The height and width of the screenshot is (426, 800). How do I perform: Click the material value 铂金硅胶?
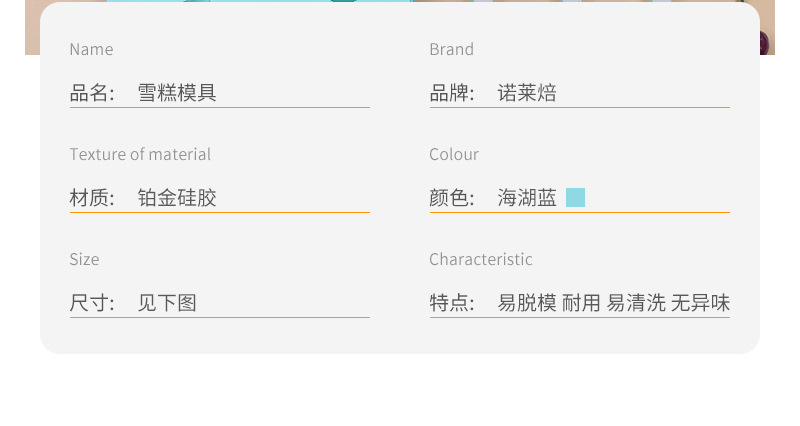[x=177, y=198]
